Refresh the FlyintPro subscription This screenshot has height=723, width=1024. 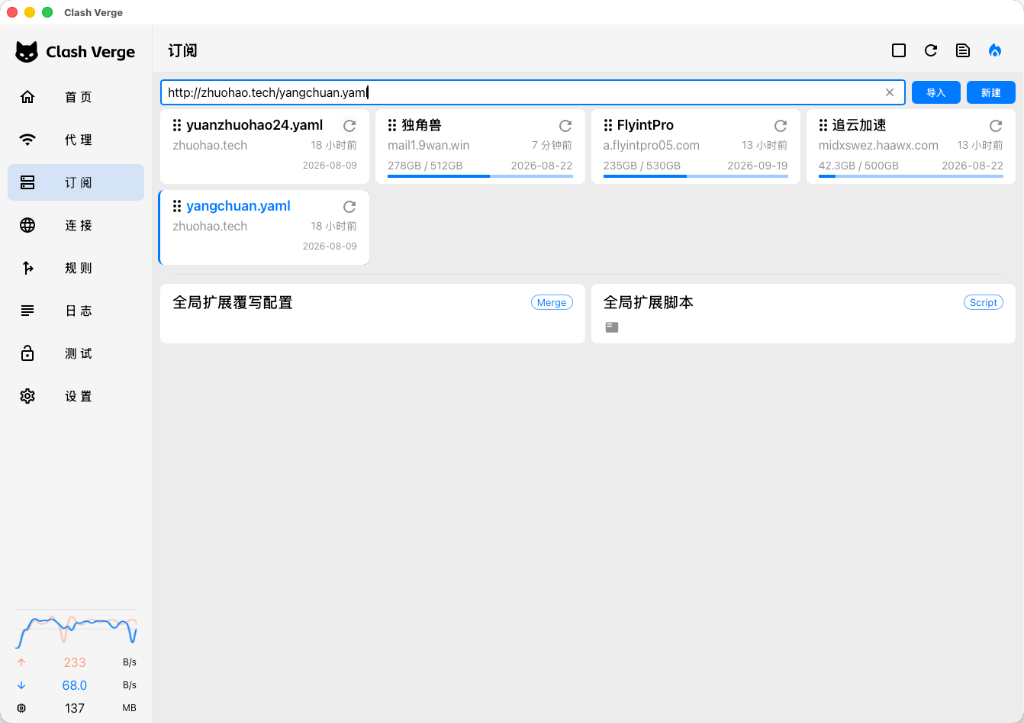(780, 125)
